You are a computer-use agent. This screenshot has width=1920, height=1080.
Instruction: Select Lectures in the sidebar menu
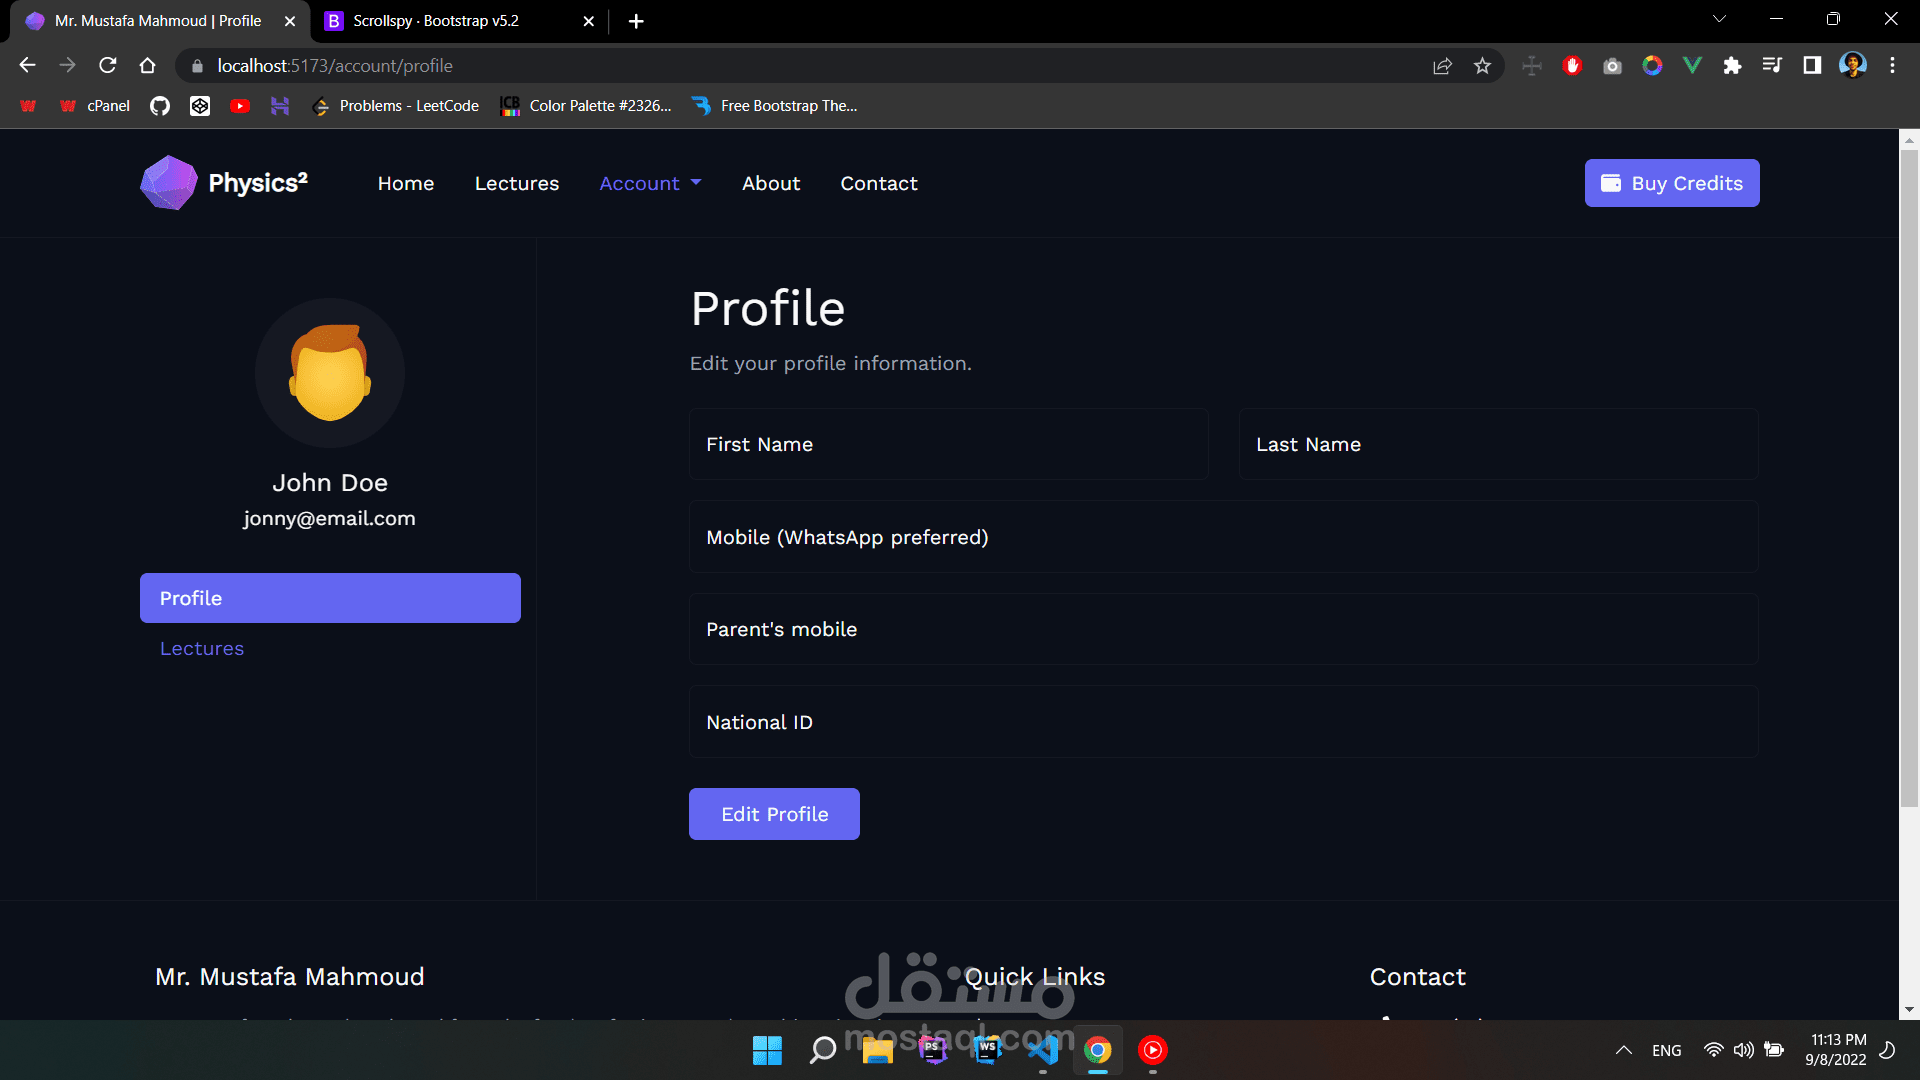click(202, 649)
